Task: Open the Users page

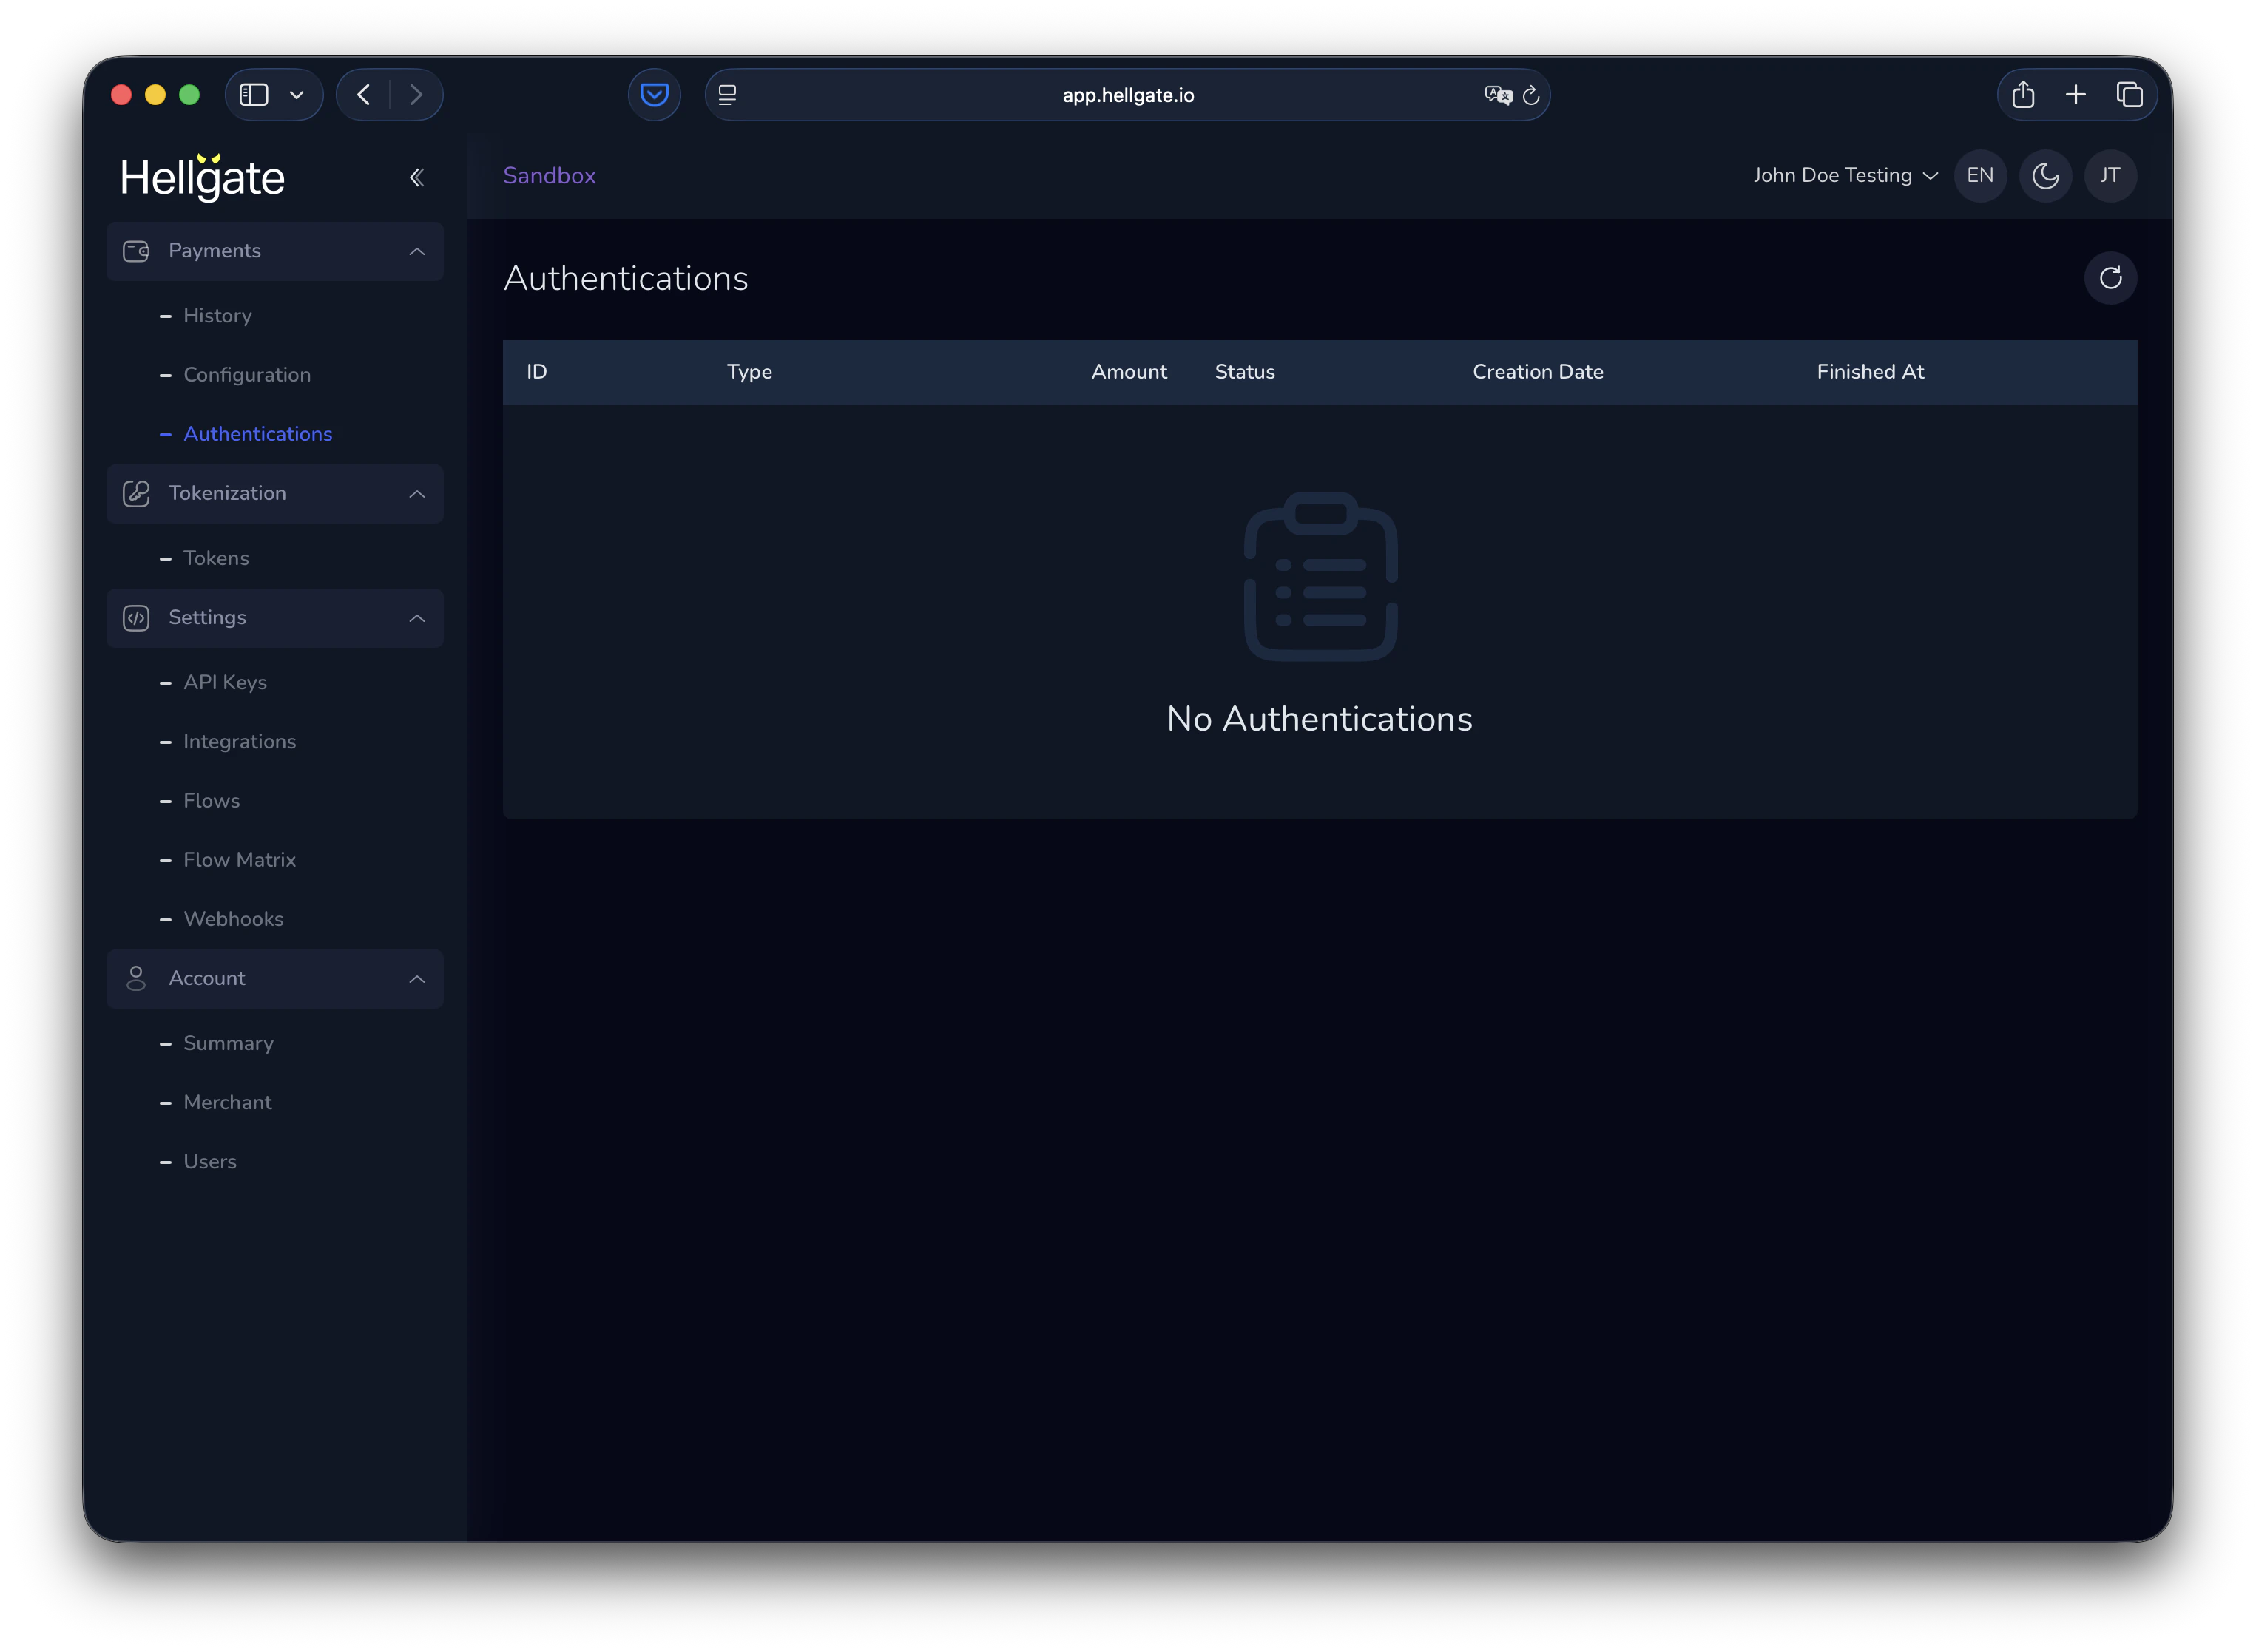Action: 210,1162
